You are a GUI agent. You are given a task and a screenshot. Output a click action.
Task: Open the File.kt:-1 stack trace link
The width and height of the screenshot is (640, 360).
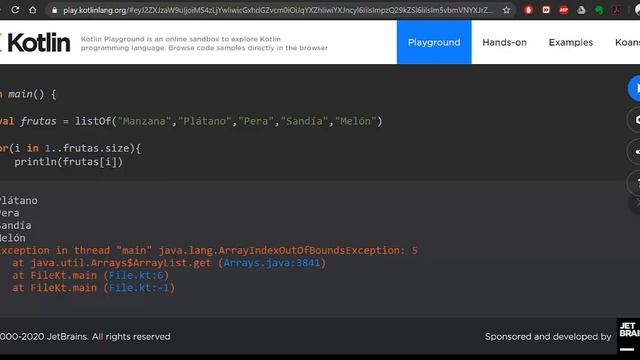pos(139,288)
